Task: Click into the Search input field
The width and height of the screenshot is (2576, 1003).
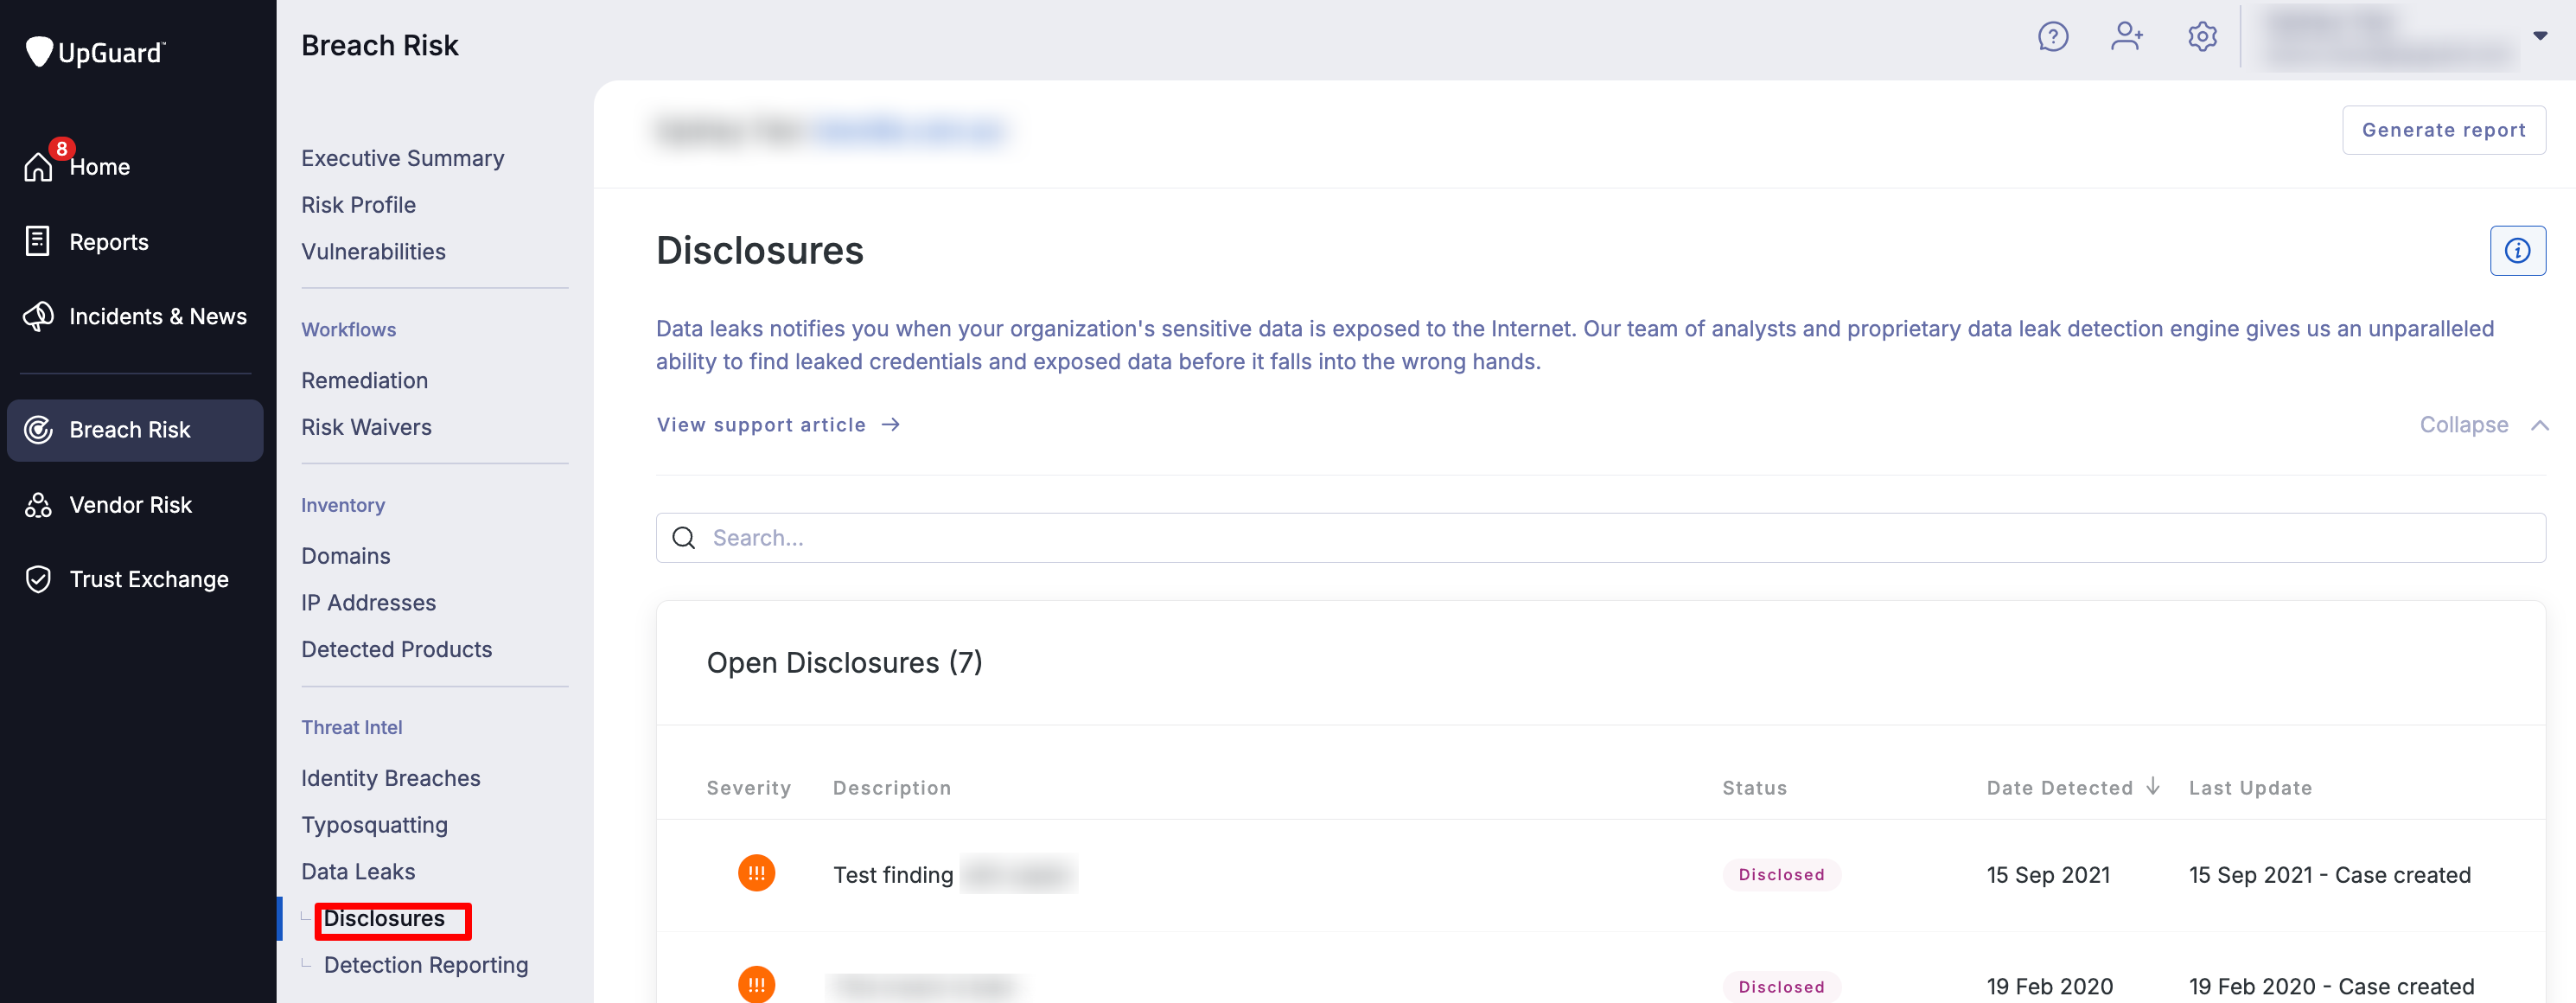Action: pos(1600,538)
